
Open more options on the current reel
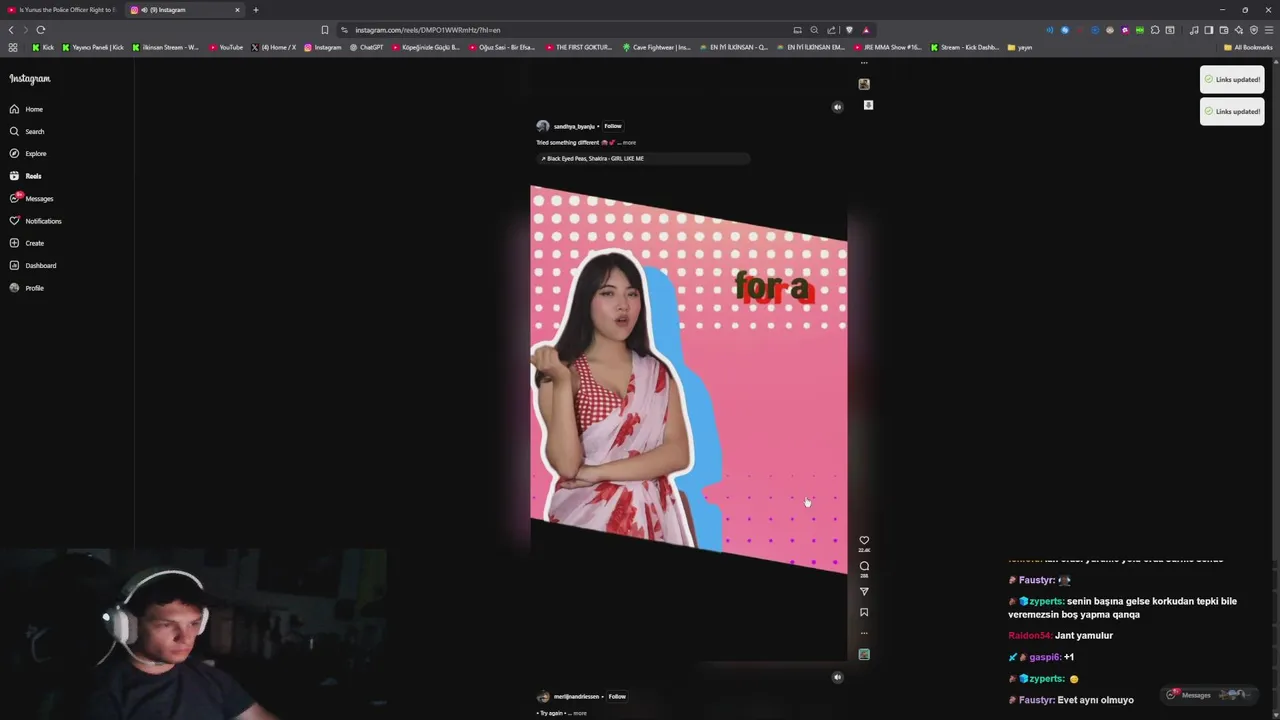pyautogui.click(x=864, y=632)
